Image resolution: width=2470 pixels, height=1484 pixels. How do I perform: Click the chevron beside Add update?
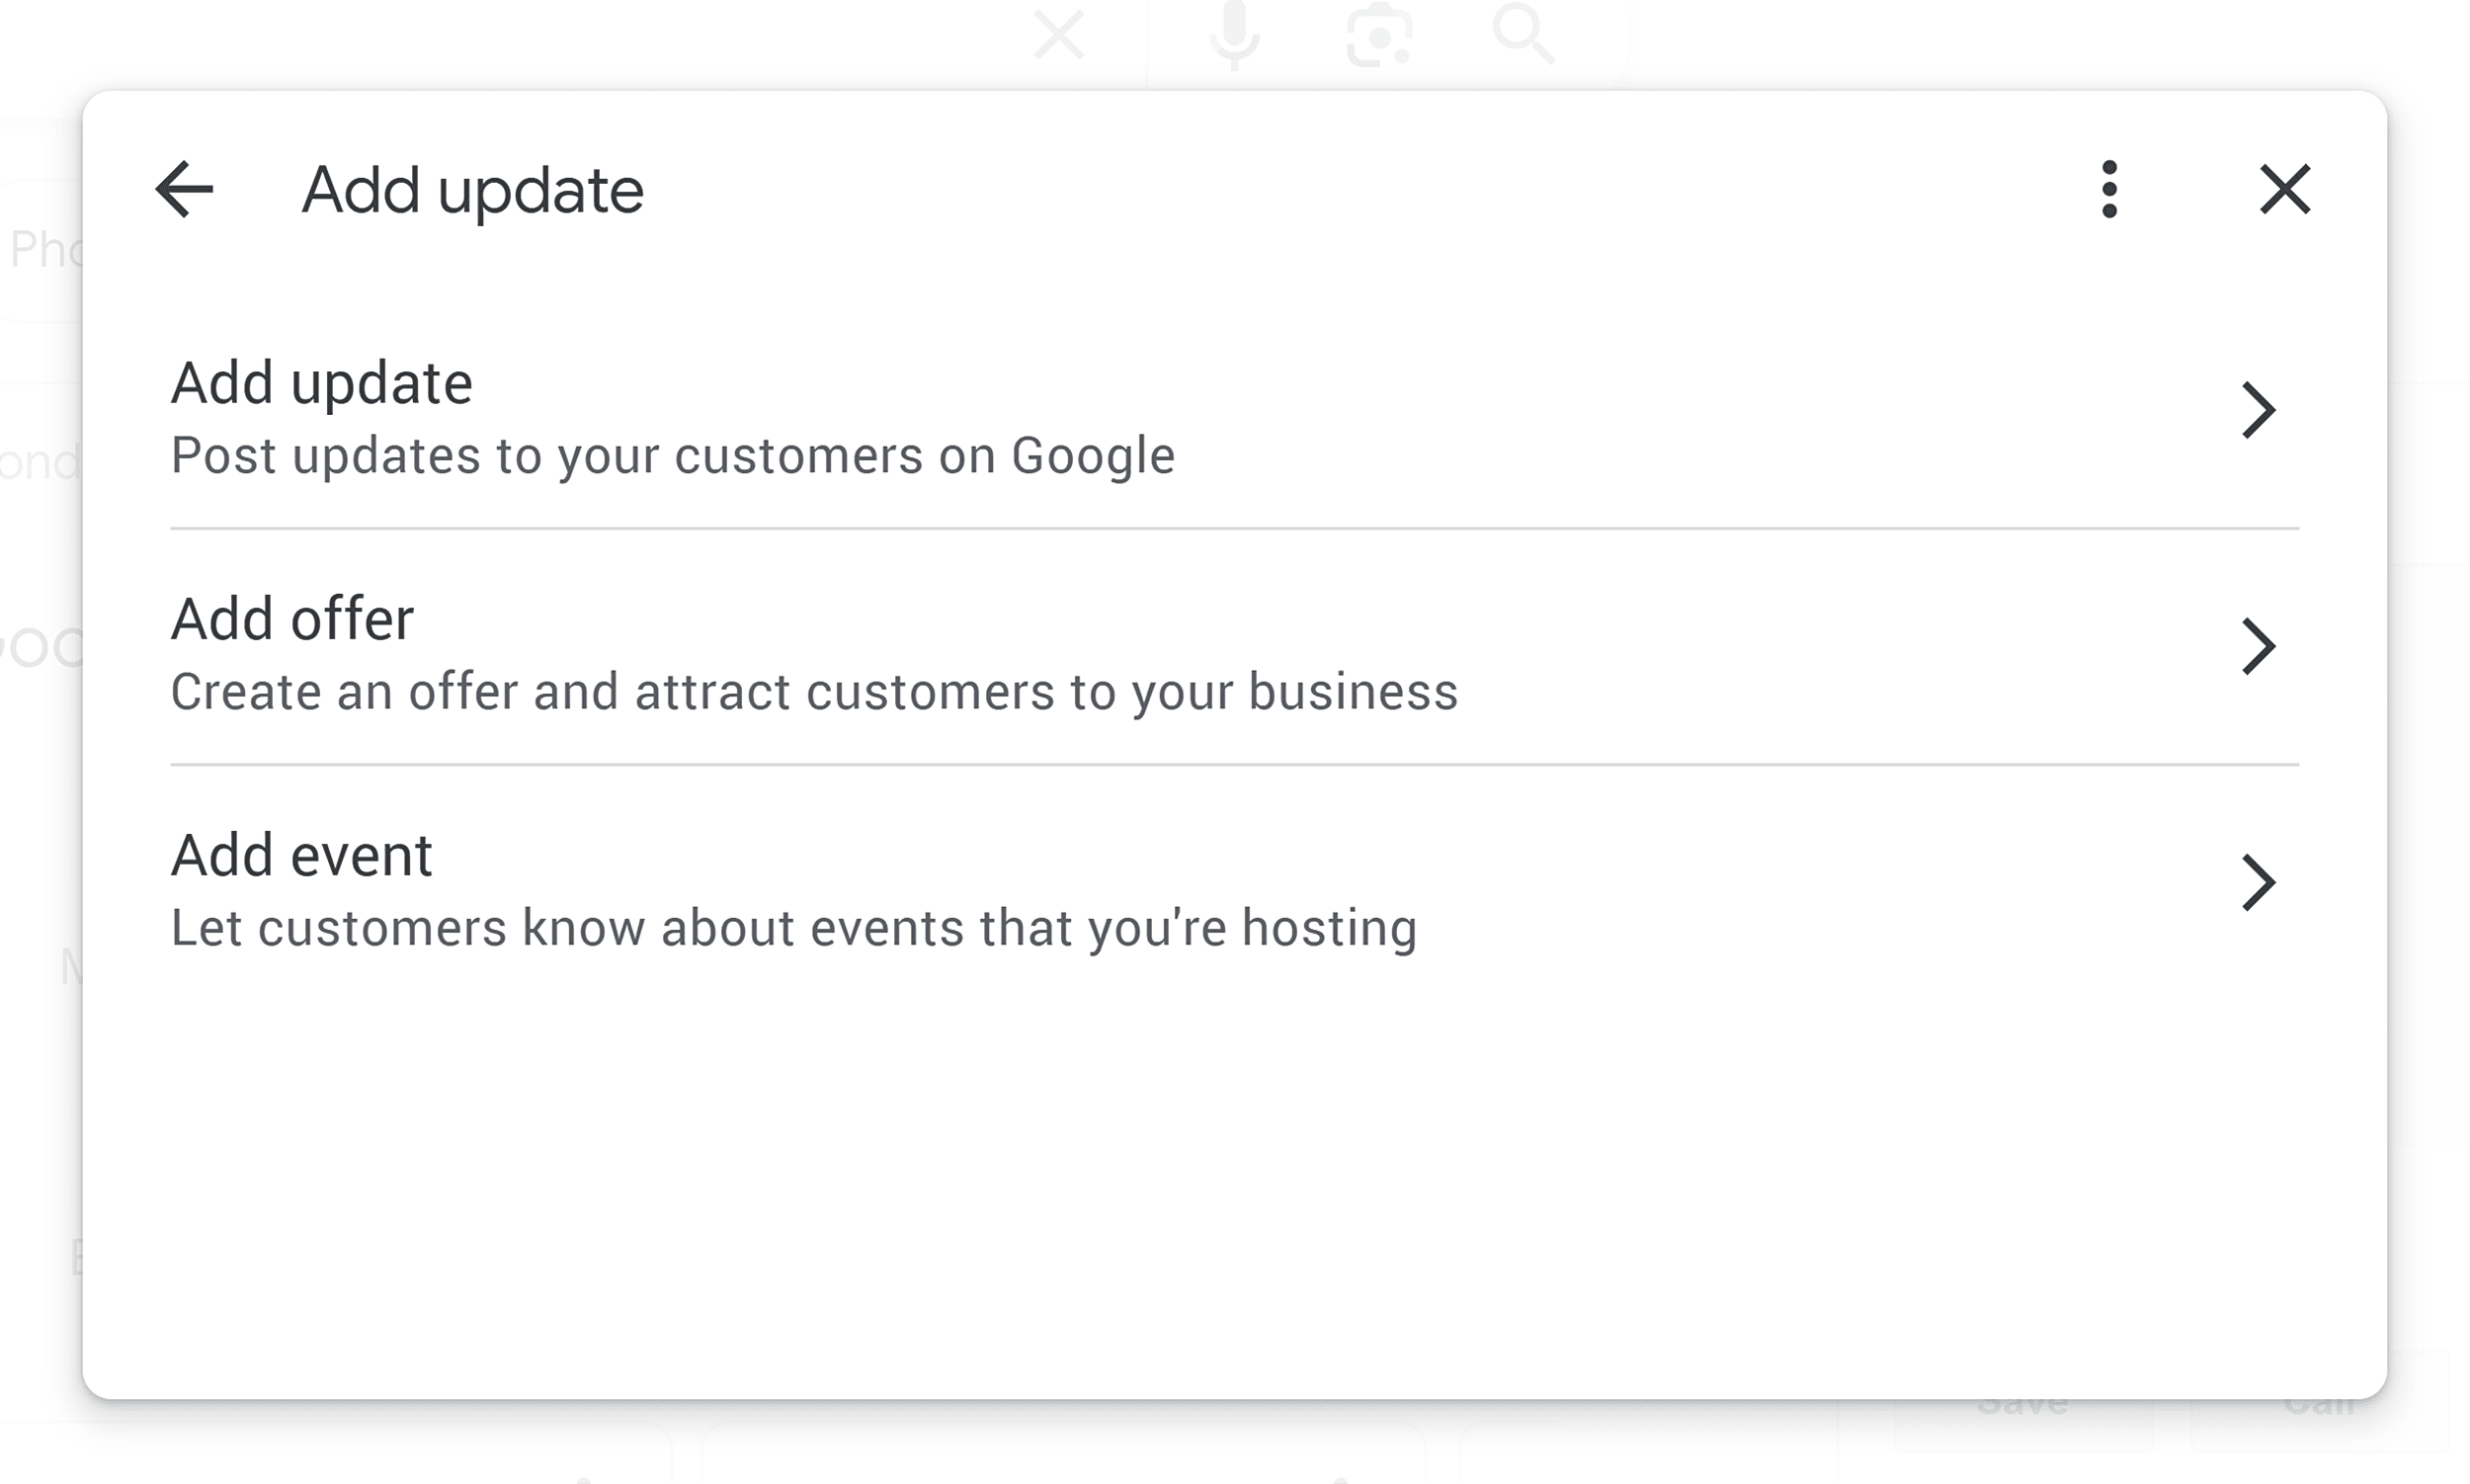pyautogui.click(x=2261, y=410)
